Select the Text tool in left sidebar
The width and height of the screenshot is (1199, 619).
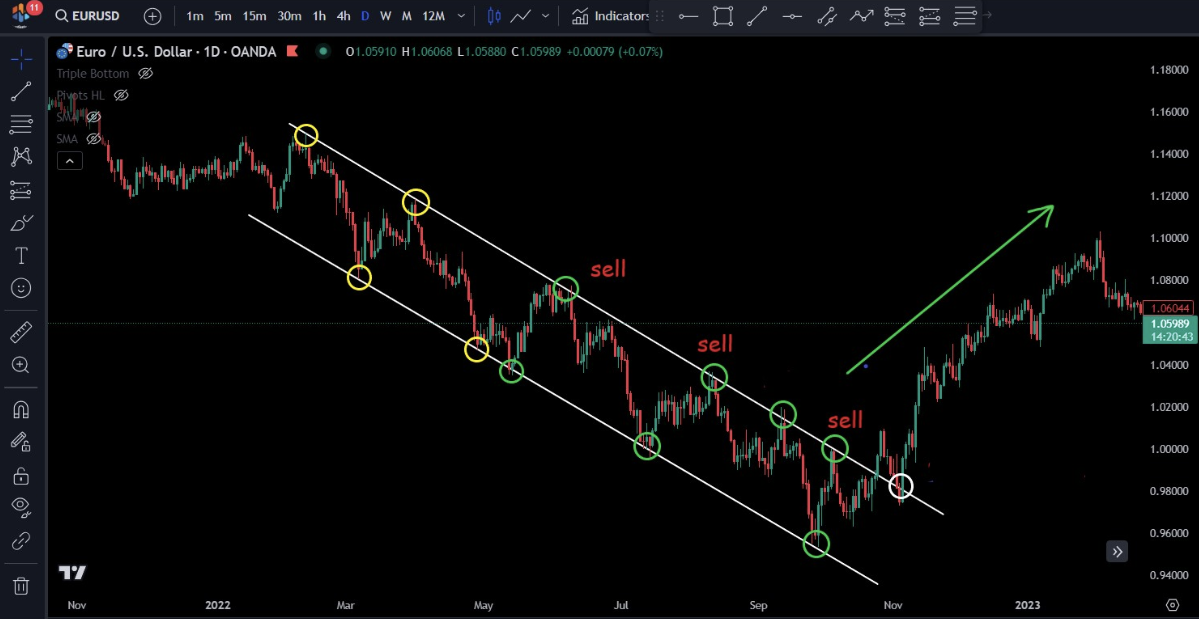(x=20, y=256)
